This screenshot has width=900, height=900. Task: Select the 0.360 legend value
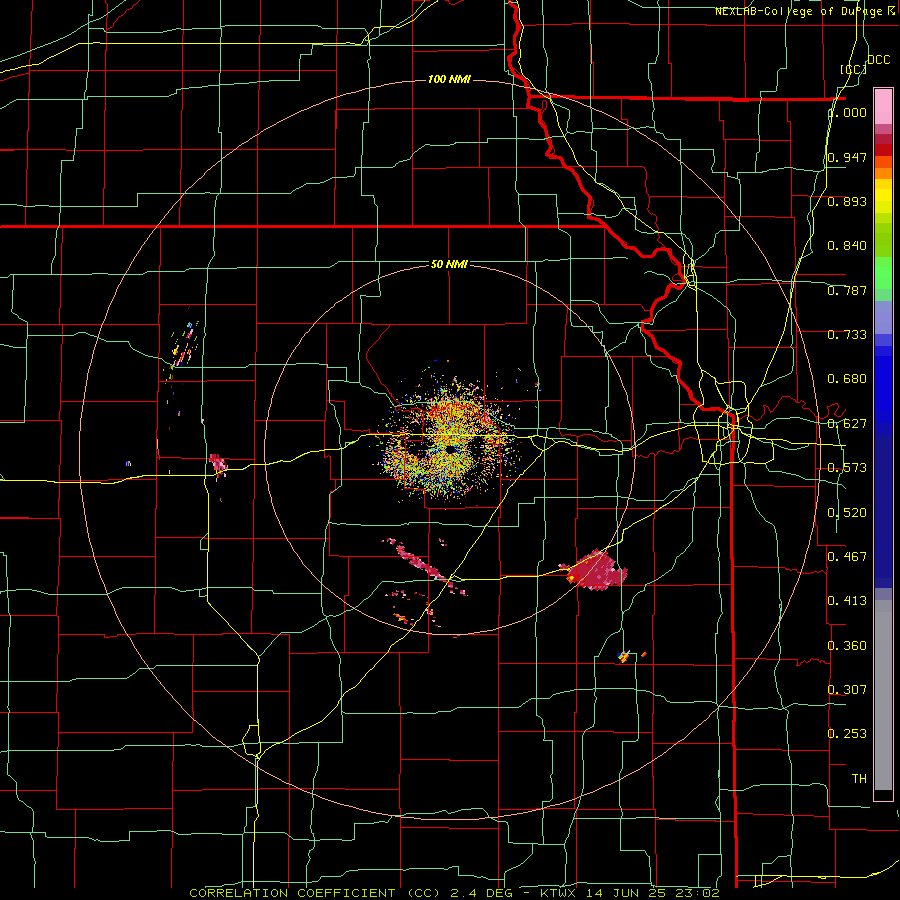[x=847, y=645]
